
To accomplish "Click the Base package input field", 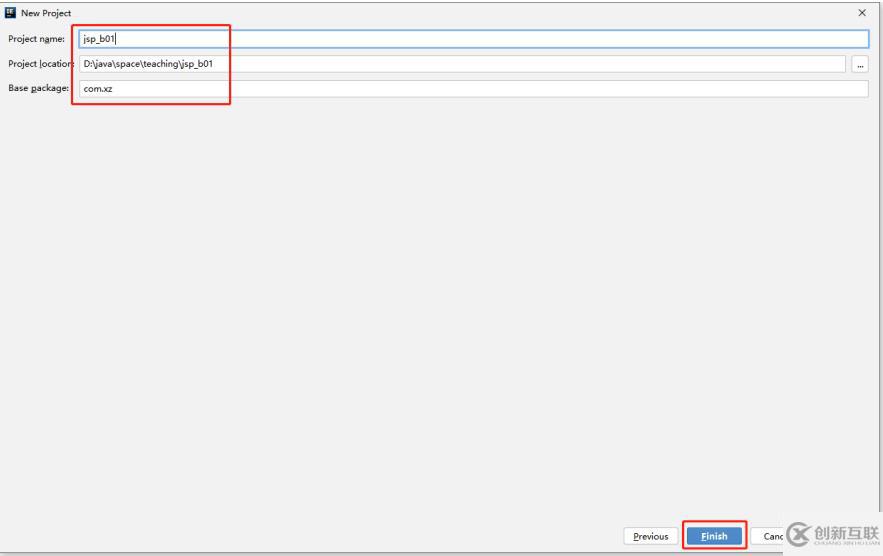I will pyautogui.click(x=474, y=88).
